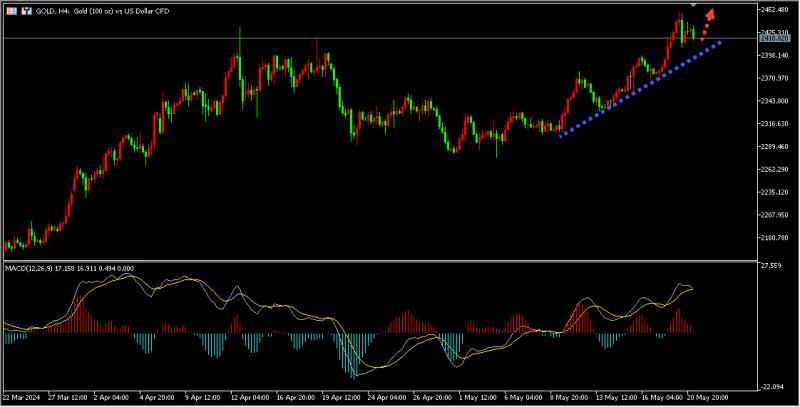The image size is (800, 407).
Task: Click the '12 Apr 04:00' date label
Action: point(250,397)
